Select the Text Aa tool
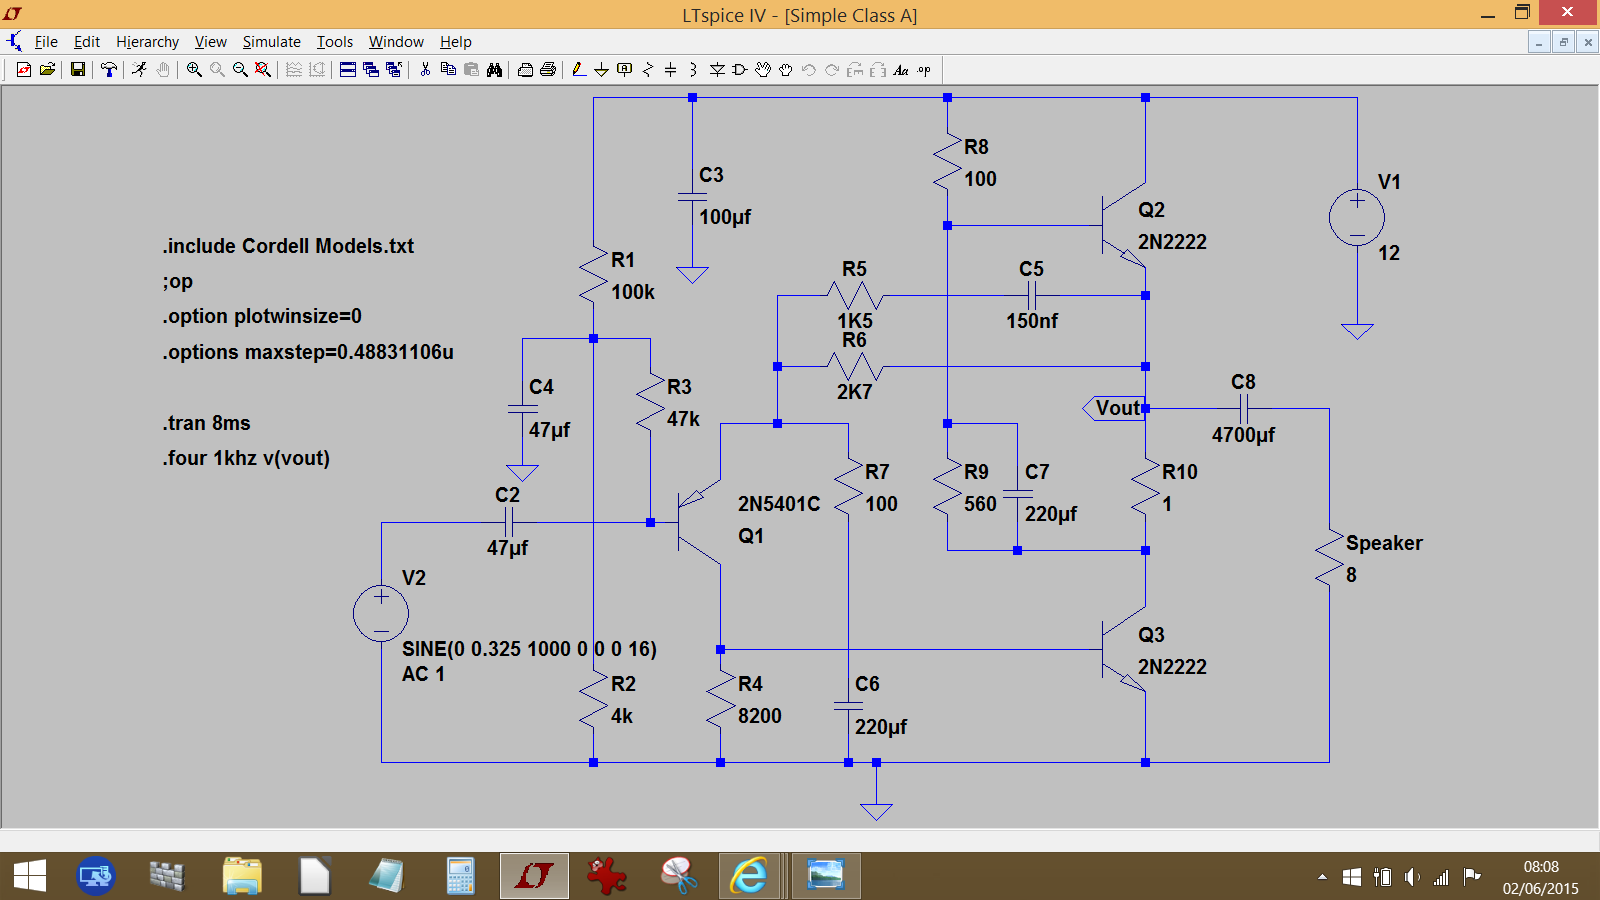 [x=901, y=69]
